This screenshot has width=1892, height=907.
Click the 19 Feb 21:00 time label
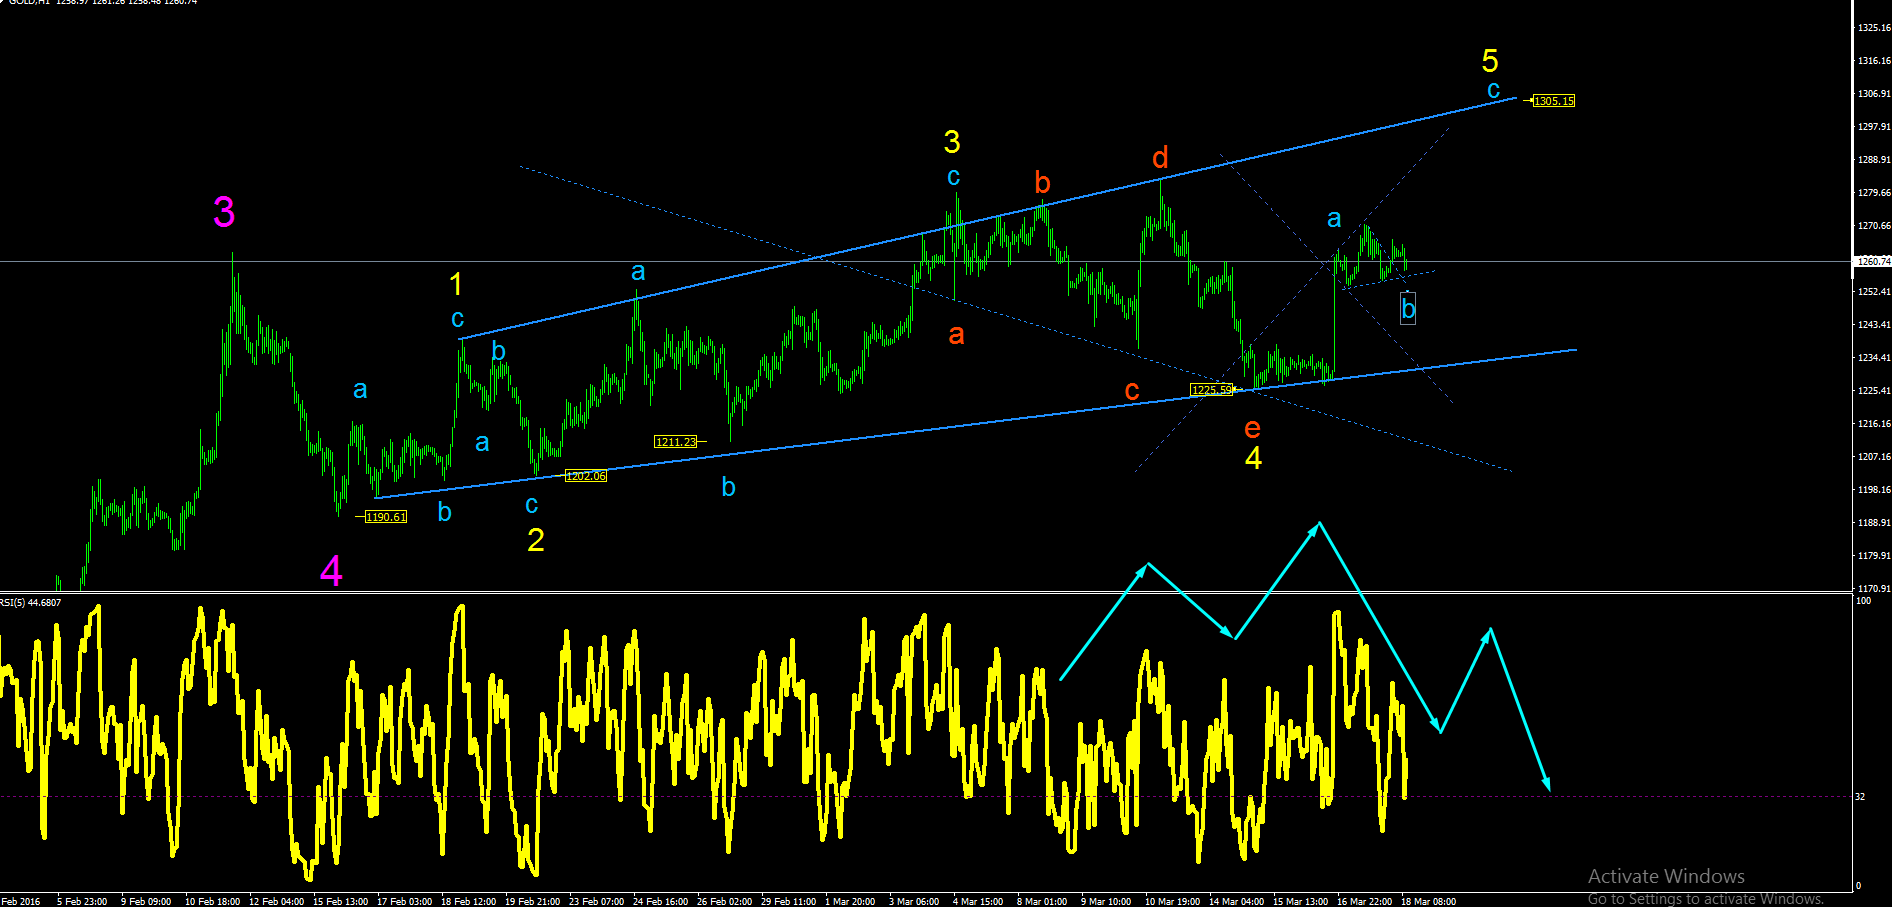pos(532,902)
